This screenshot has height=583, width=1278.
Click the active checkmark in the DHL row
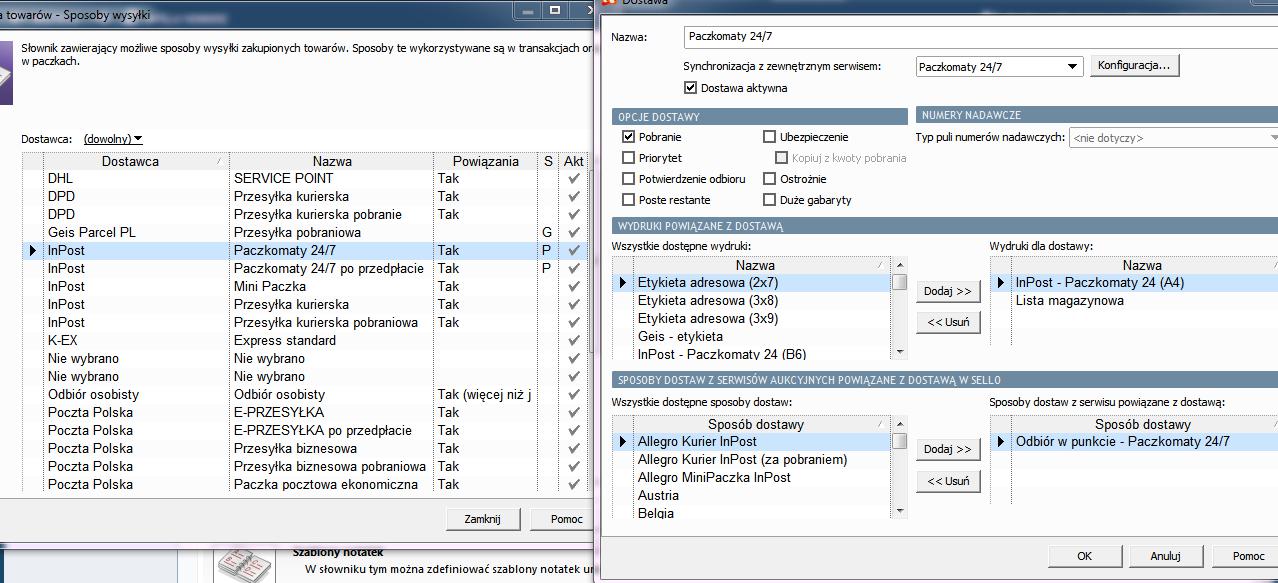[x=573, y=179]
